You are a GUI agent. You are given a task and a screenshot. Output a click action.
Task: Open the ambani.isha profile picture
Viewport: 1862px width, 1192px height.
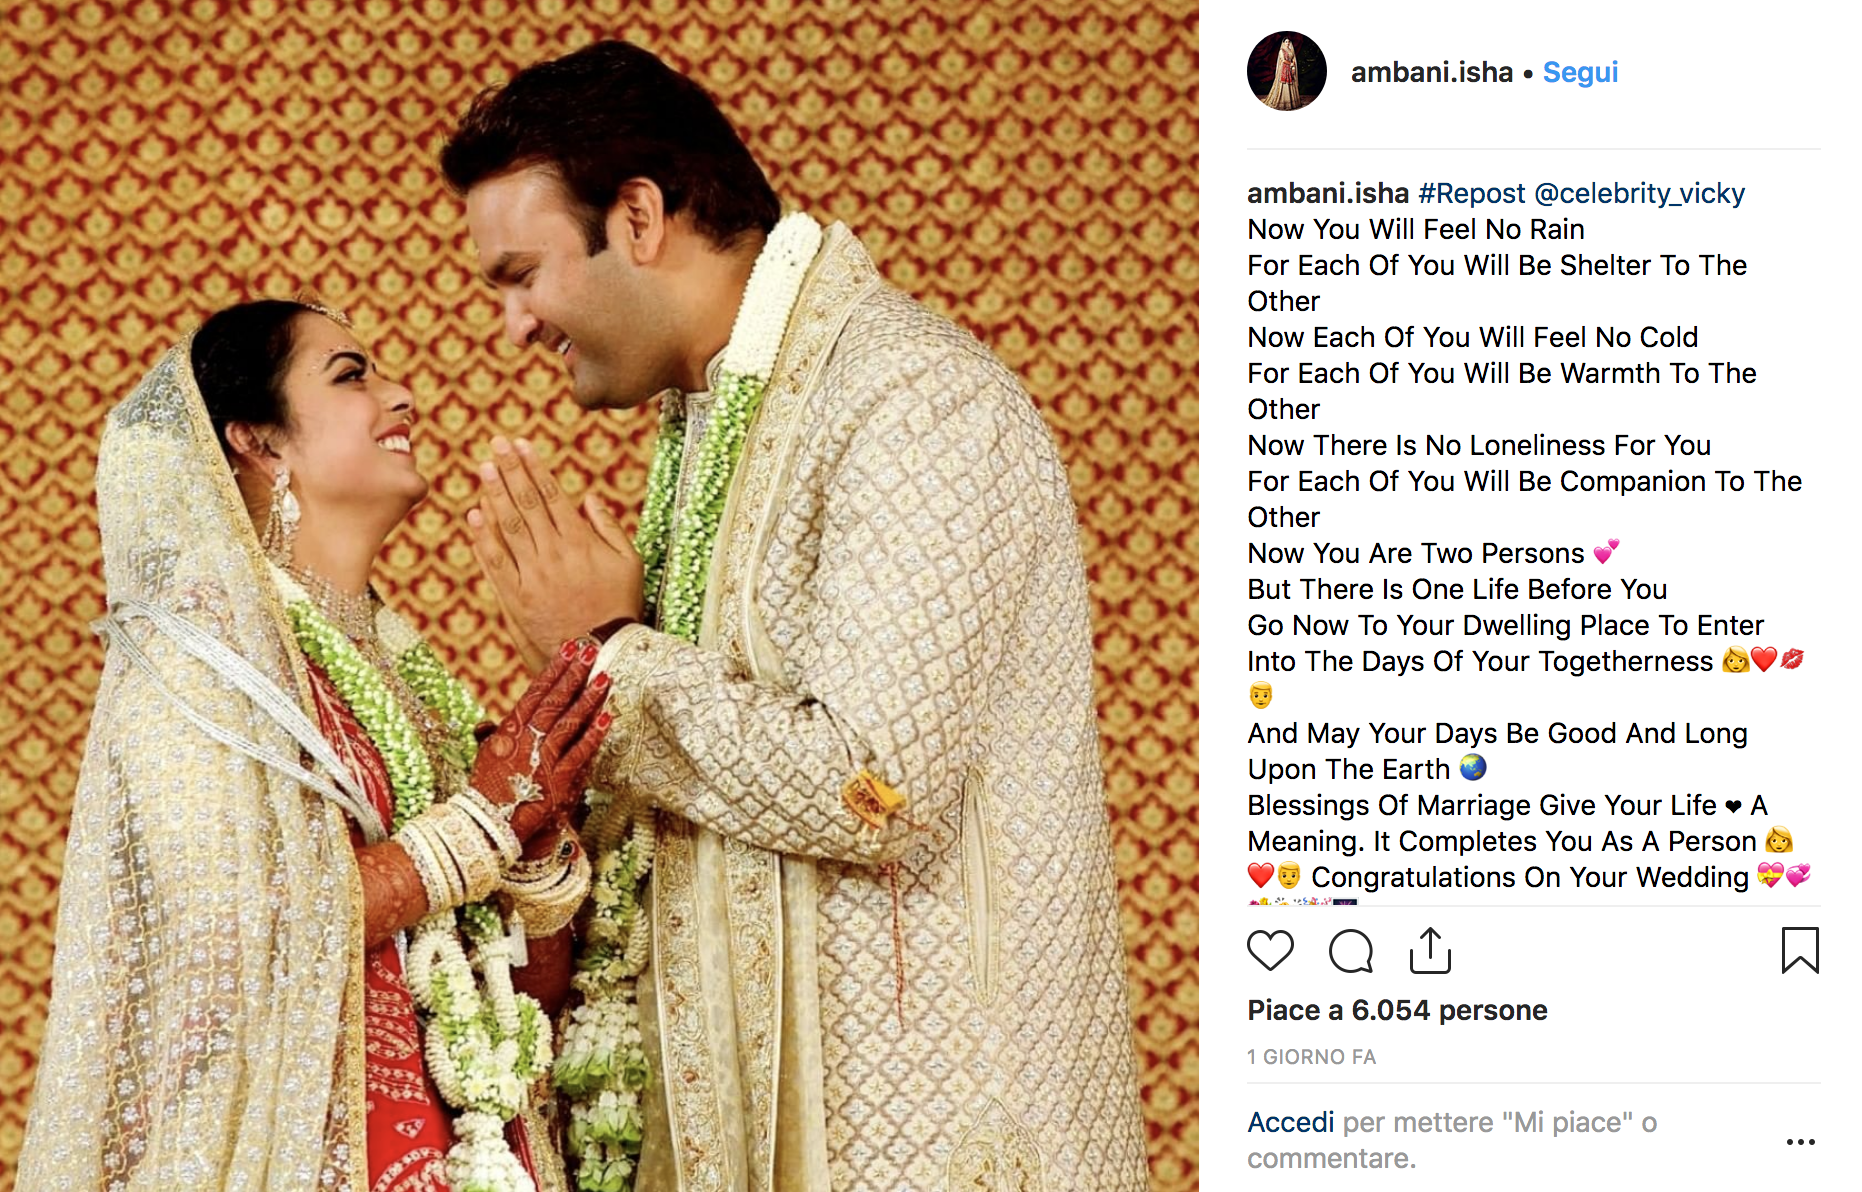pyautogui.click(x=1287, y=71)
